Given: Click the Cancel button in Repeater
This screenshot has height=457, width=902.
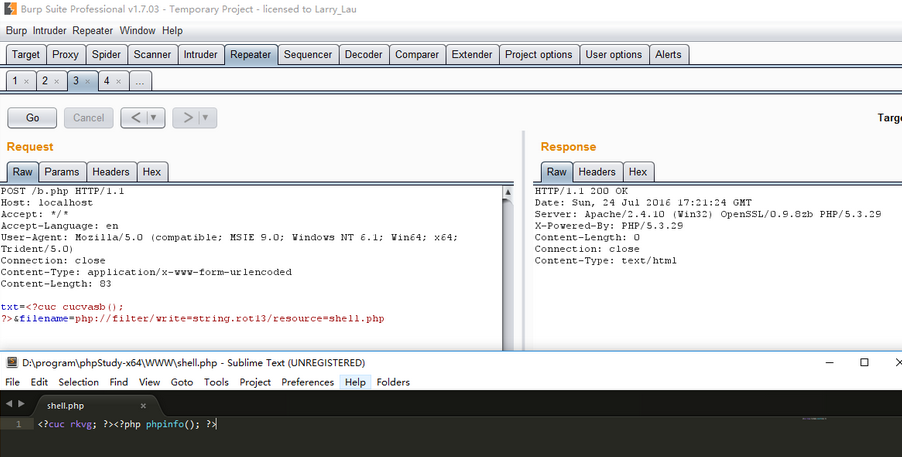Looking at the screenshot, I should [89, 118].
